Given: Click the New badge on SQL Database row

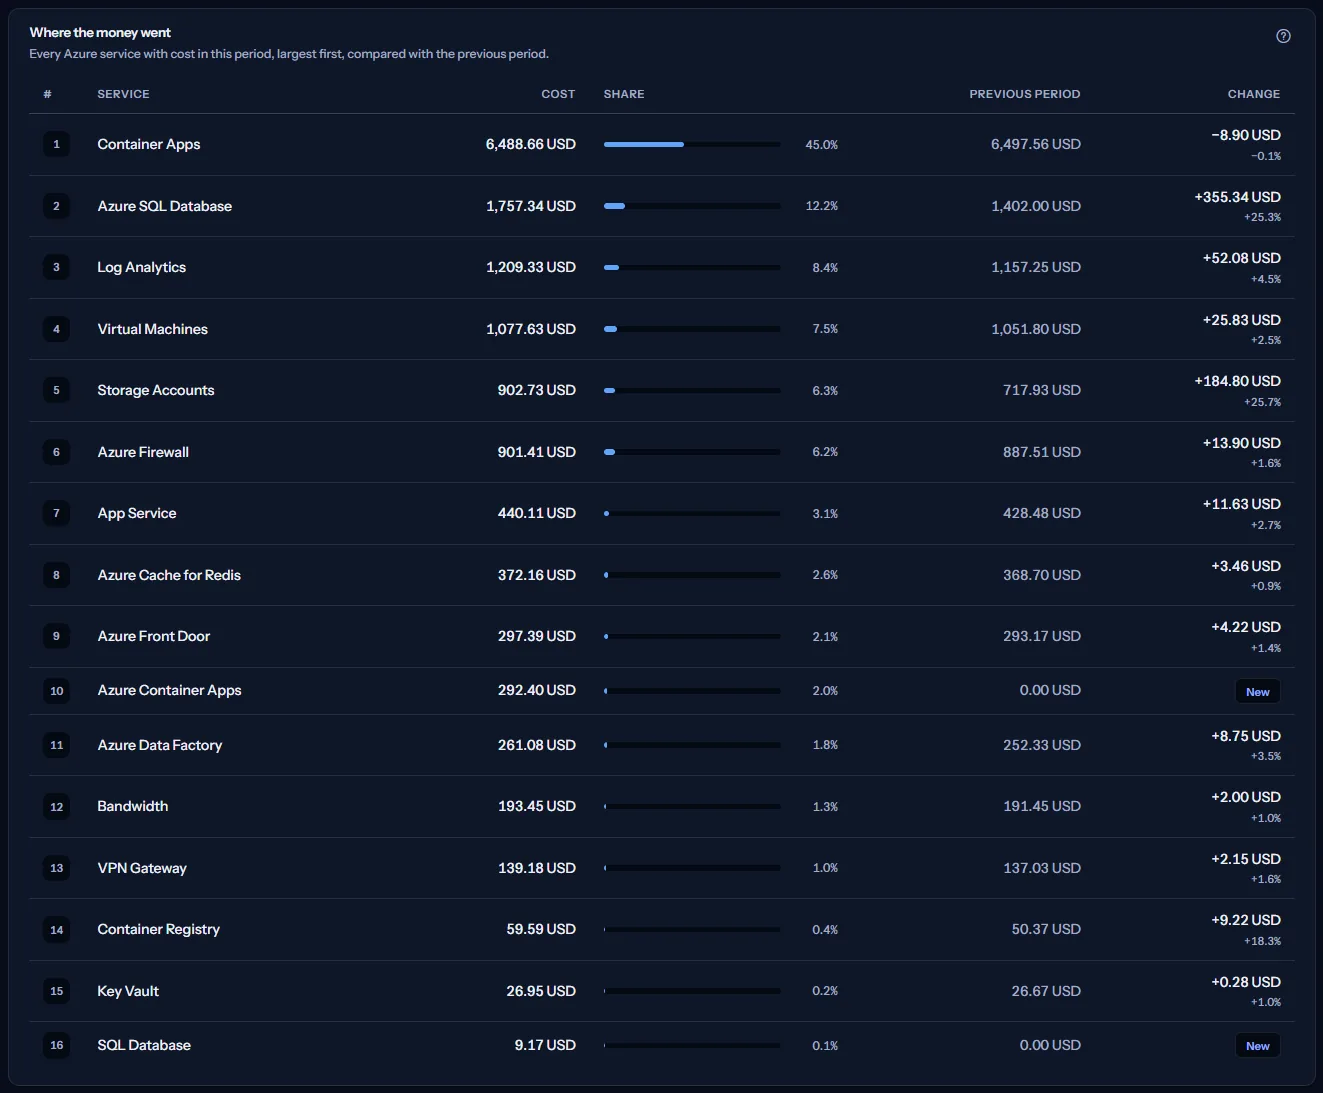Looking at the screenshot, I should (x=1257, y=1046).
